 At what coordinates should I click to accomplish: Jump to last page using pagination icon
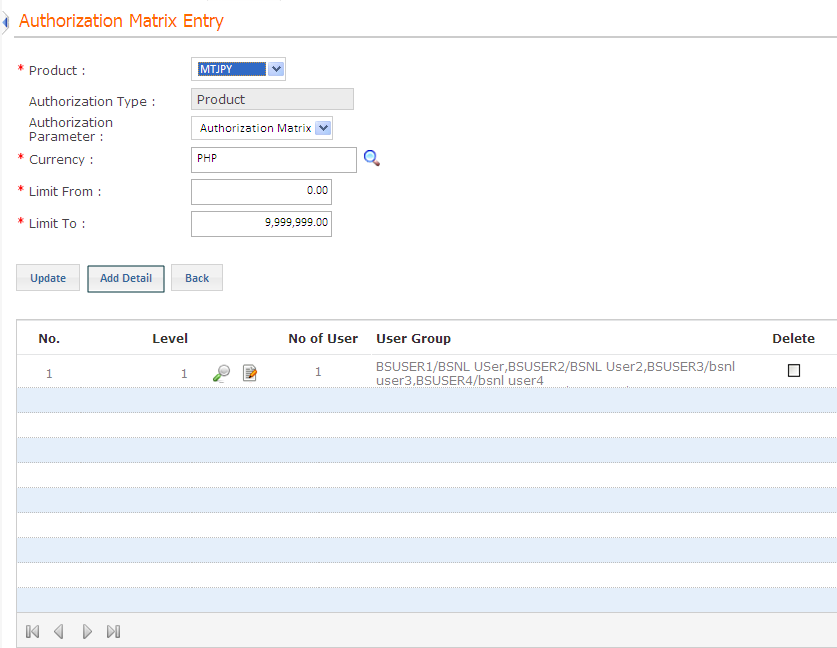tap(113, 631)
